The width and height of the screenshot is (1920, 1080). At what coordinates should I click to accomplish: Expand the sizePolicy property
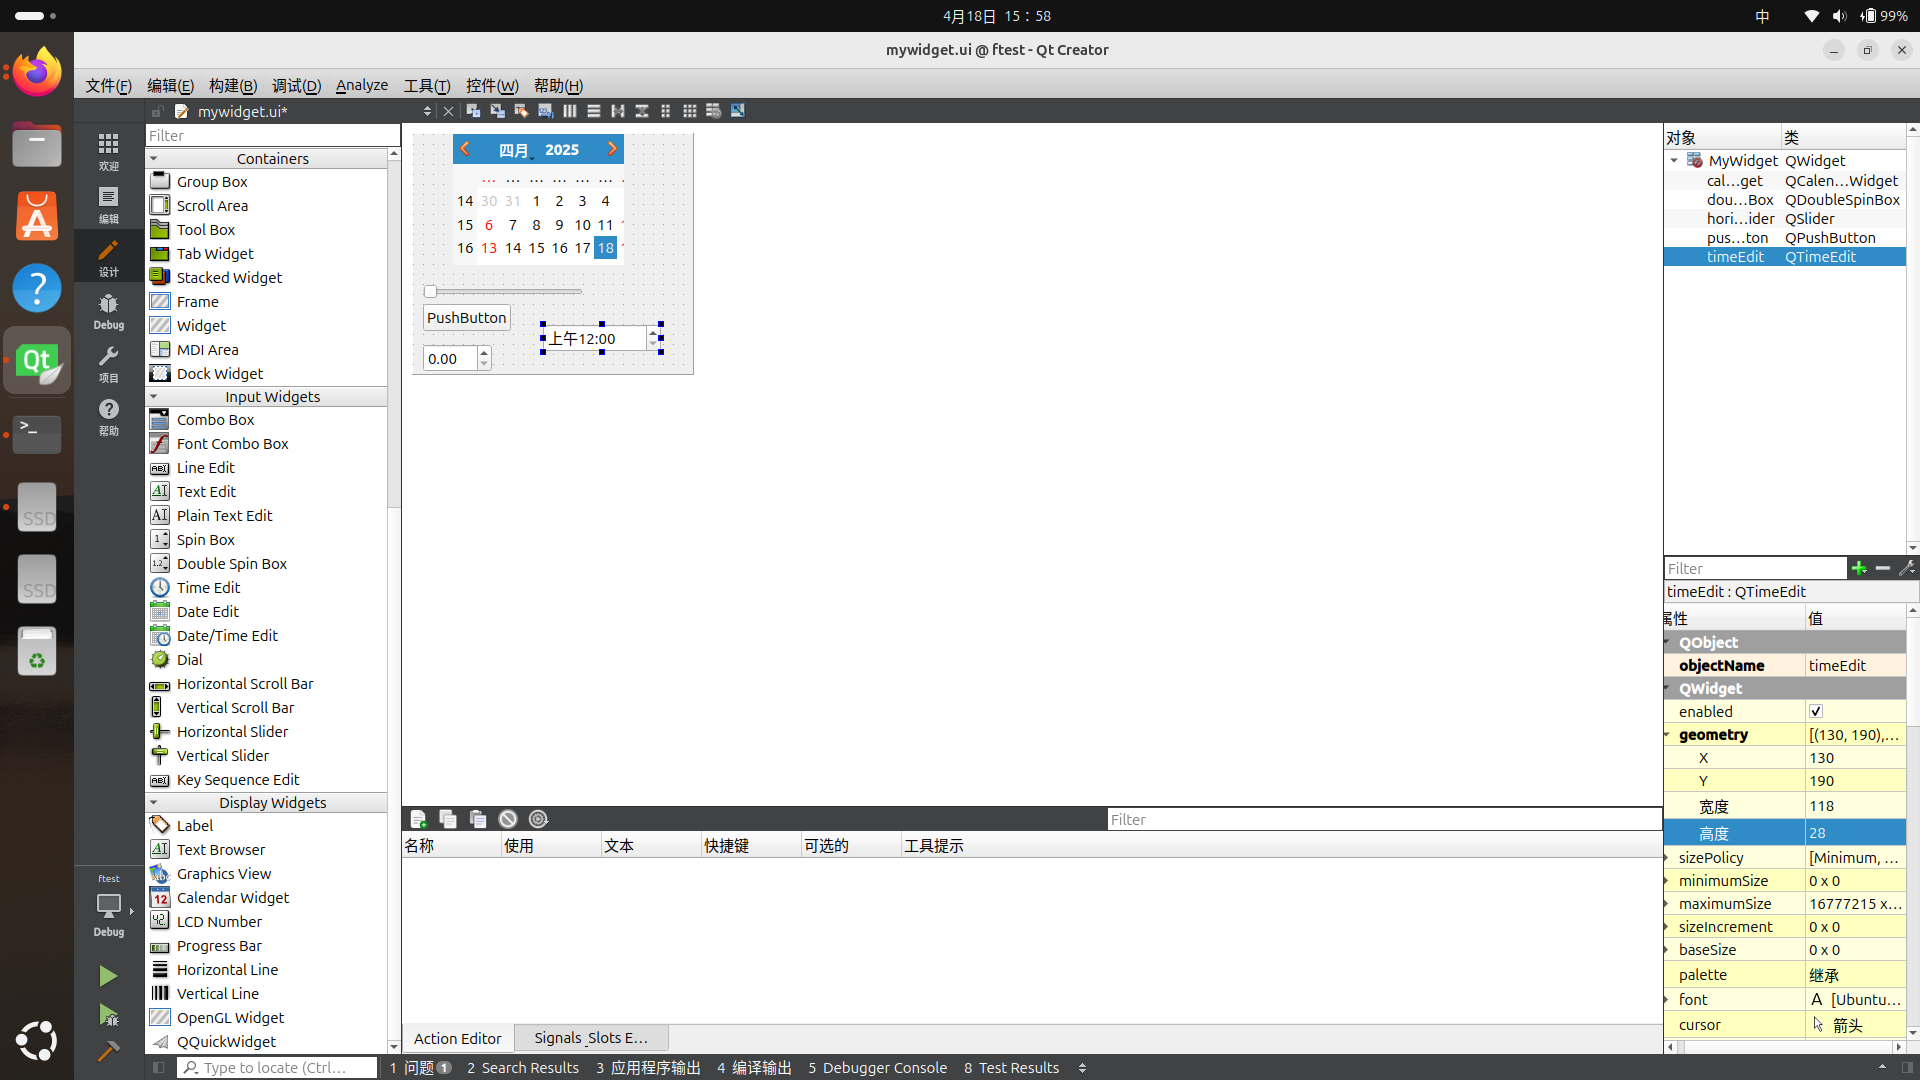coord(1668,858)
